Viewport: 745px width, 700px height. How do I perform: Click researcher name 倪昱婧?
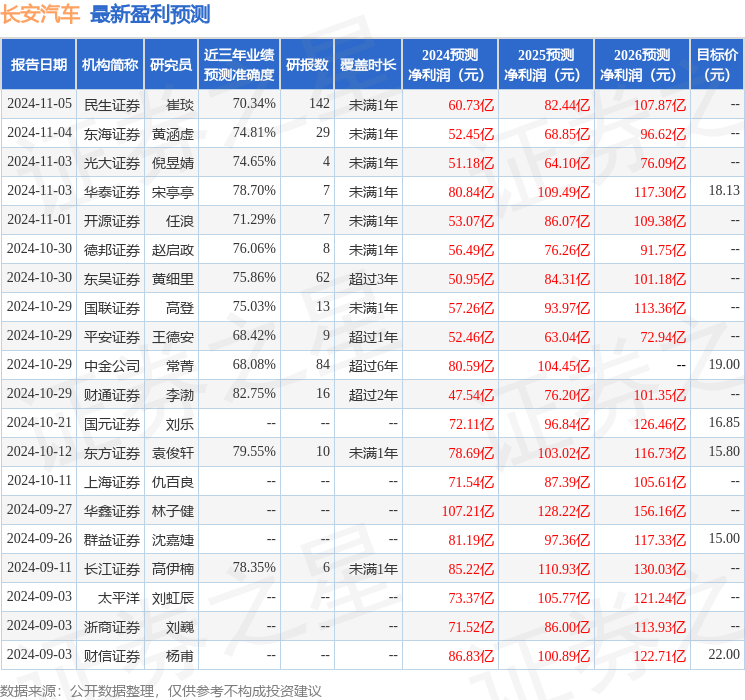pyautogui.click(x=172, y=163)
